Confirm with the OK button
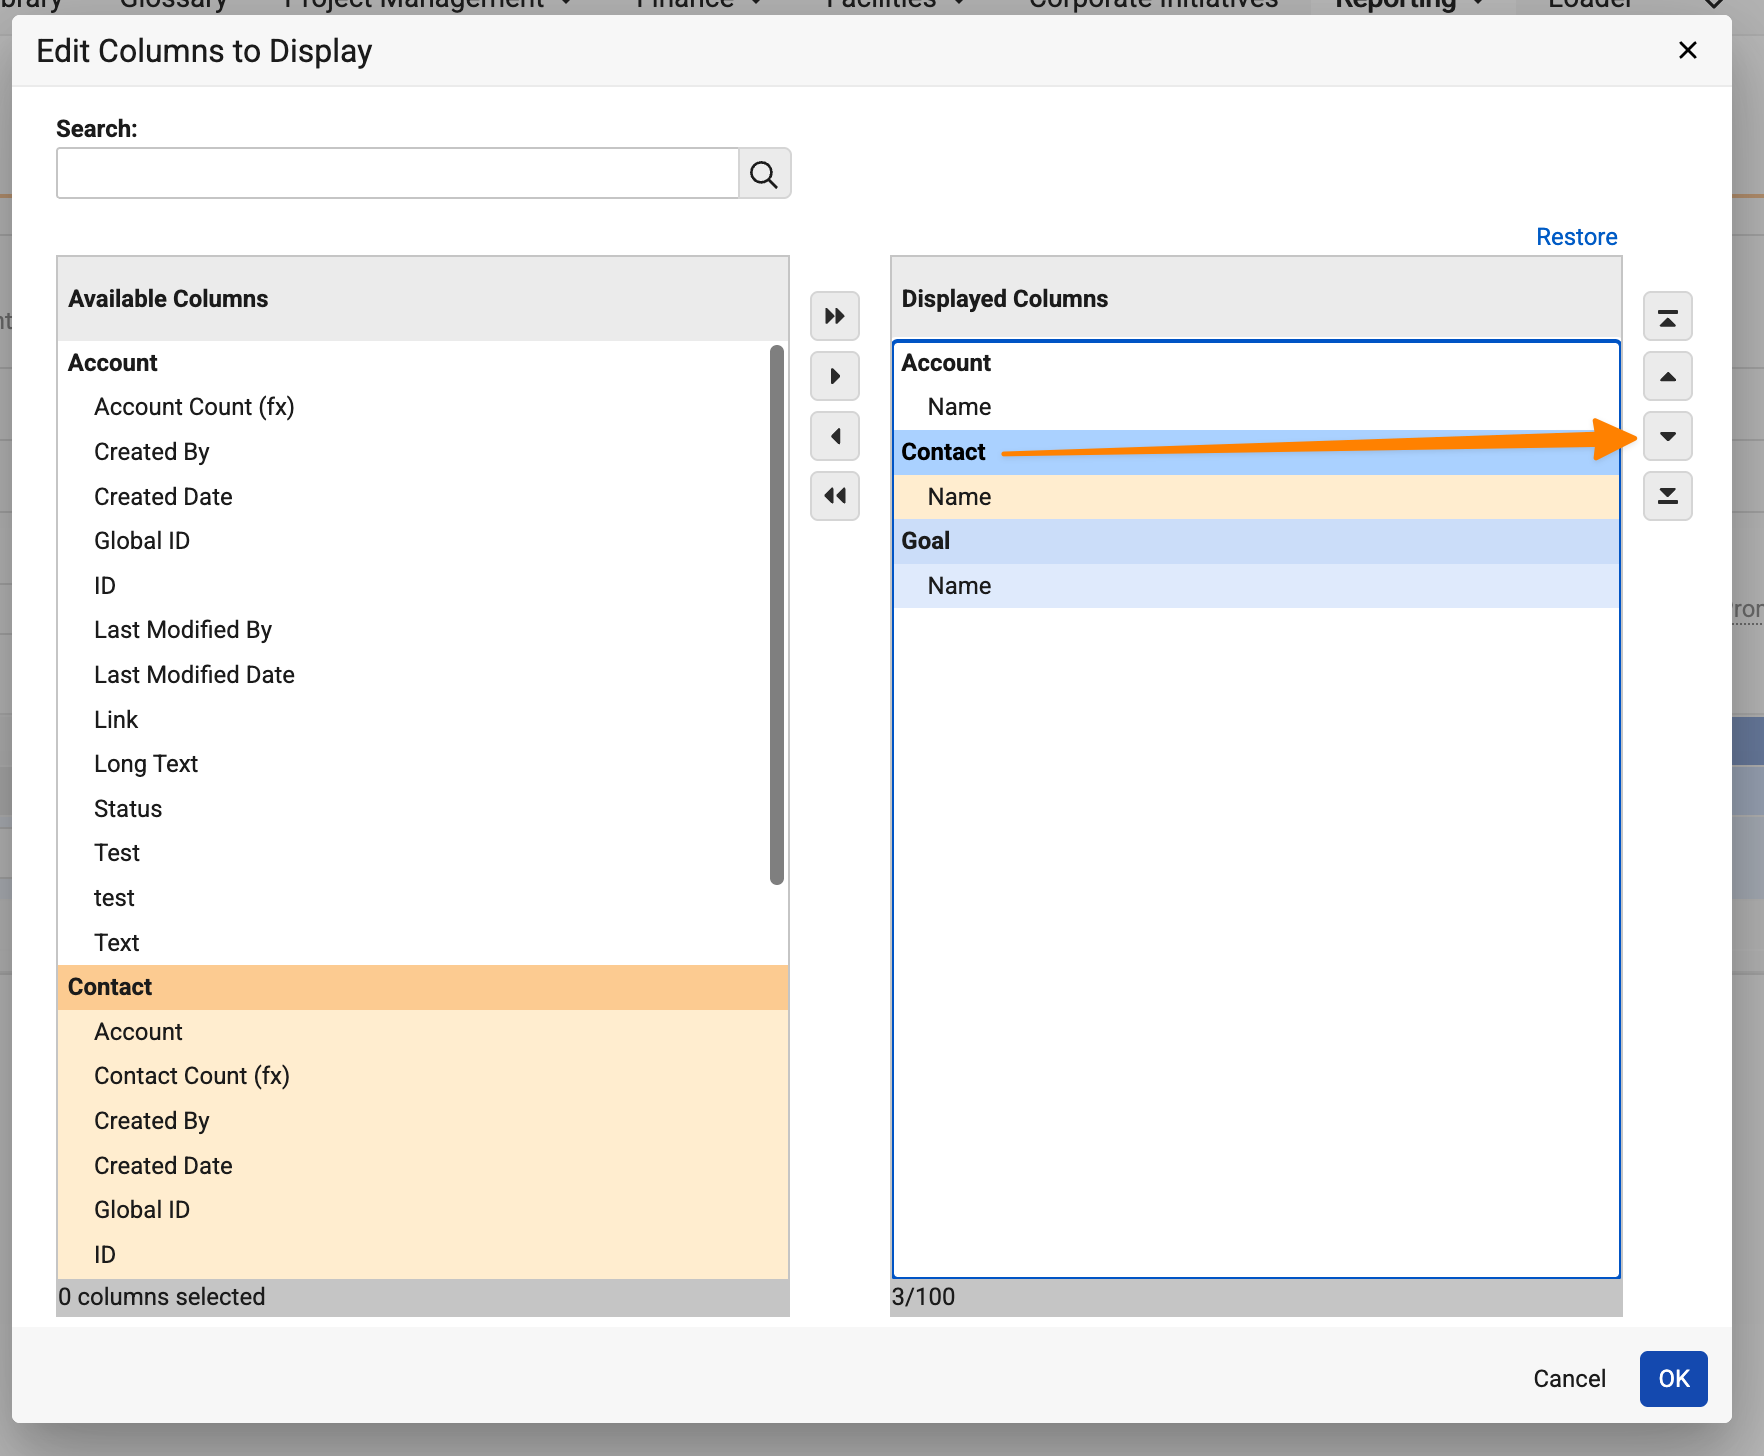This screenshot has width=1764, height=1456. click(x=1674, y=1379)
